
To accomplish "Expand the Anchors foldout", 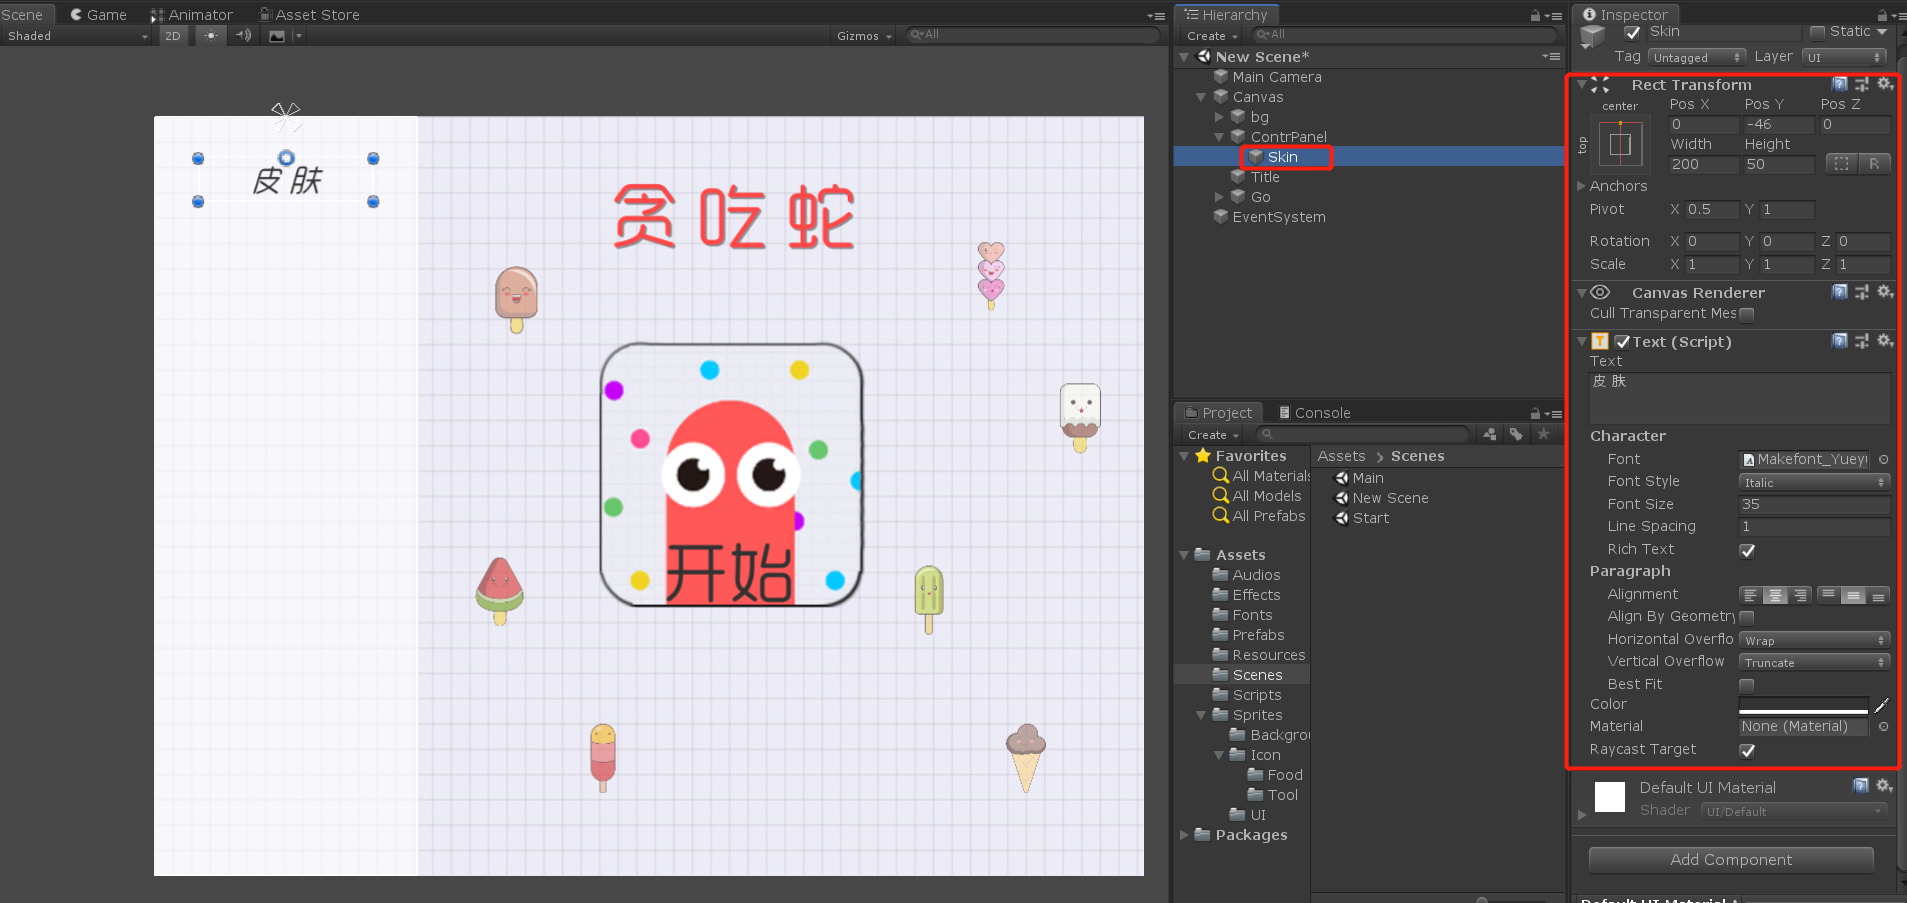I will pyautogui.click(x=1581, y=186).
